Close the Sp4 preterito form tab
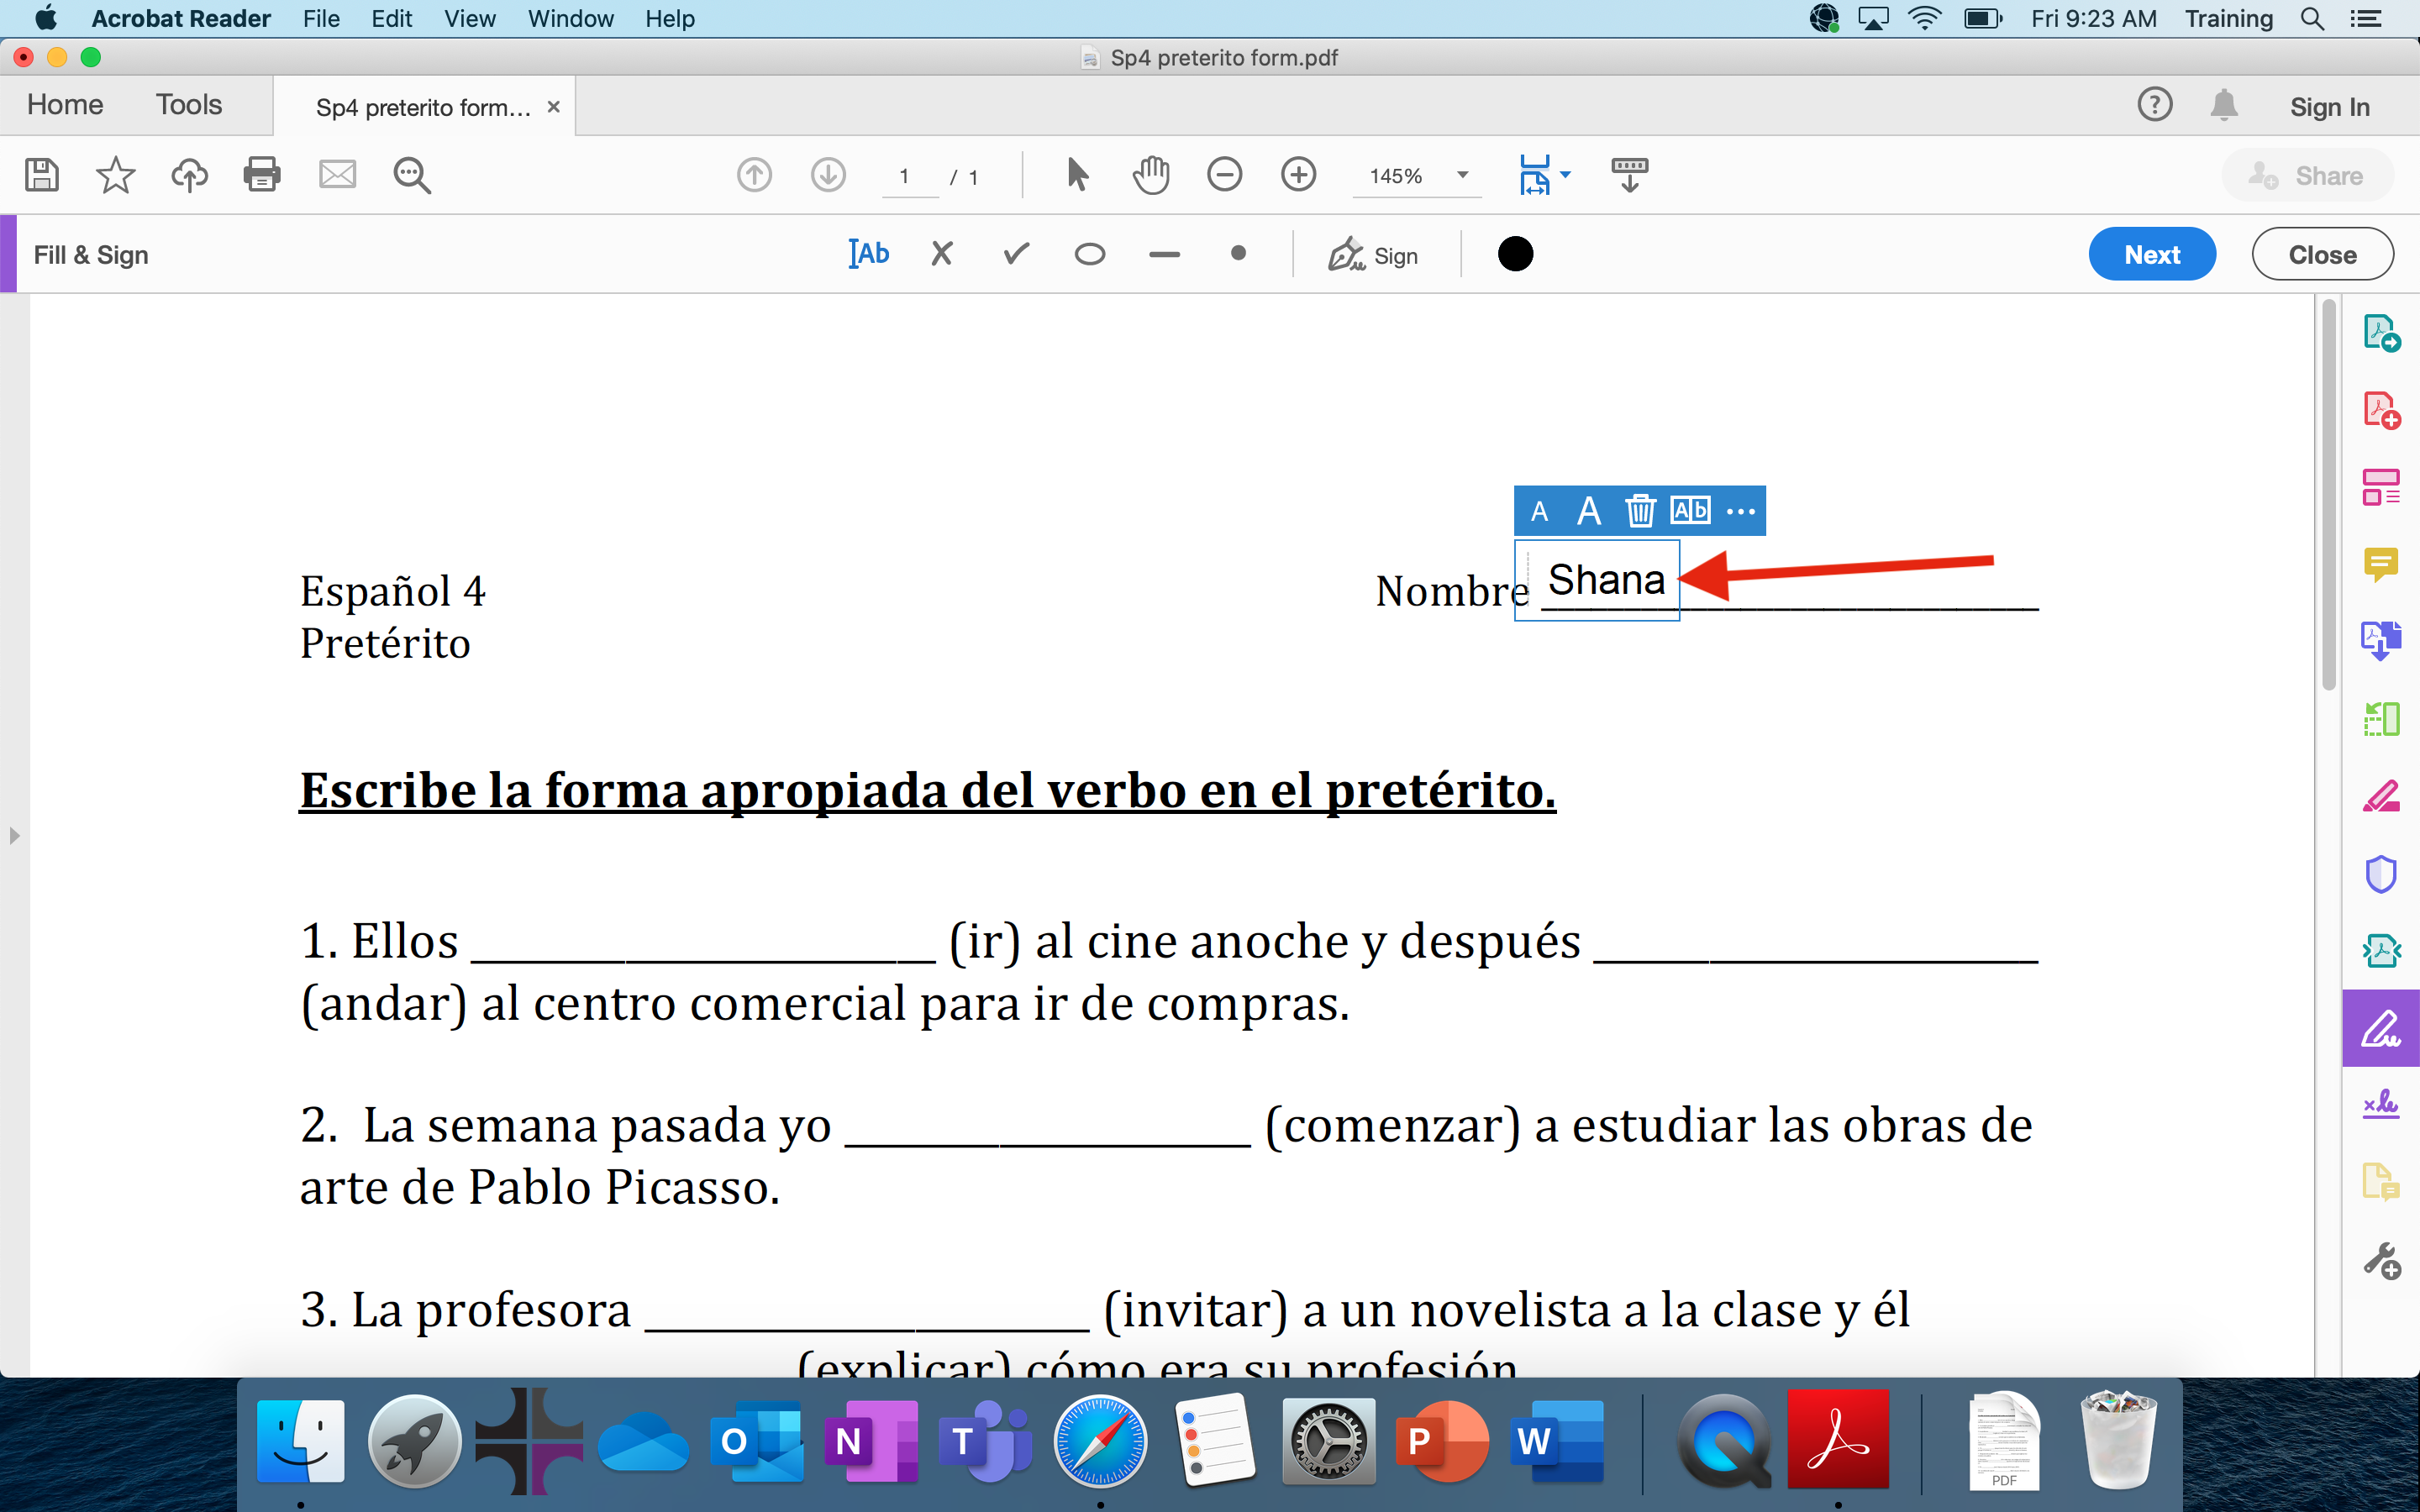 point(553,106)
